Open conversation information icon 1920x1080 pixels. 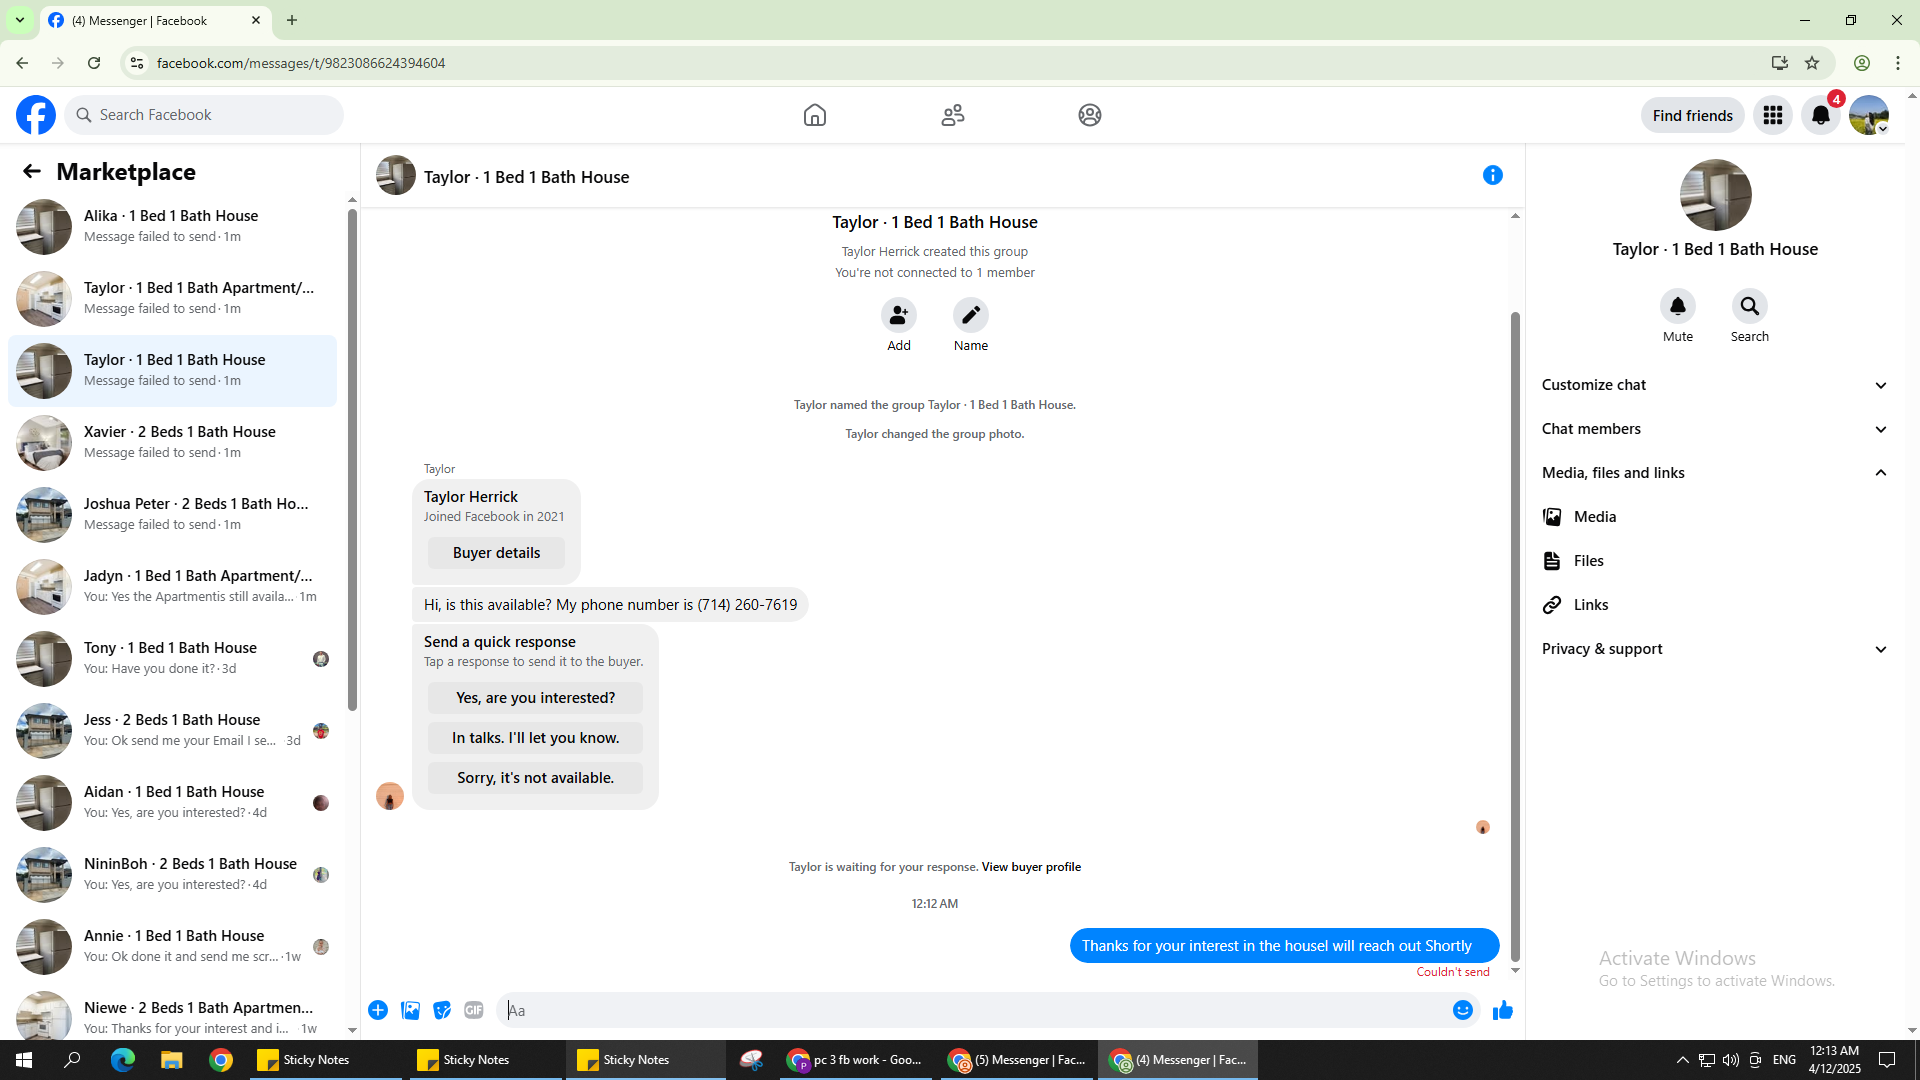pyautogui.click(x=1493, y=175)
